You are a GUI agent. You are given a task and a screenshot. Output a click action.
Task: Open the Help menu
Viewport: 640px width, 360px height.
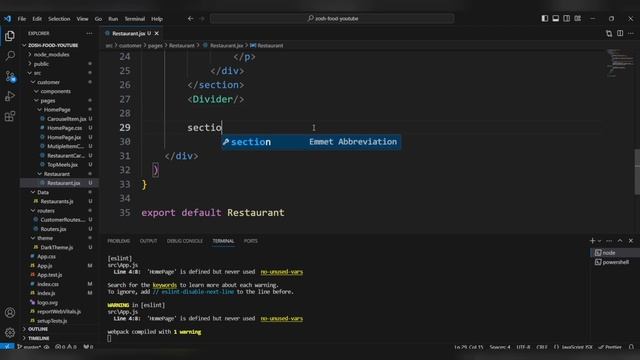[157, 19]
